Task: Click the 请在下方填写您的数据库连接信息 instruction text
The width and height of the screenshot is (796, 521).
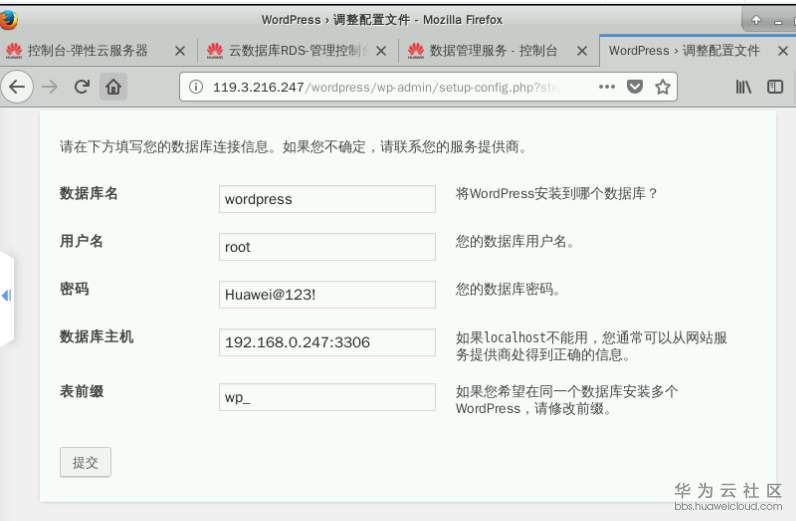Action: coord(293,147)
